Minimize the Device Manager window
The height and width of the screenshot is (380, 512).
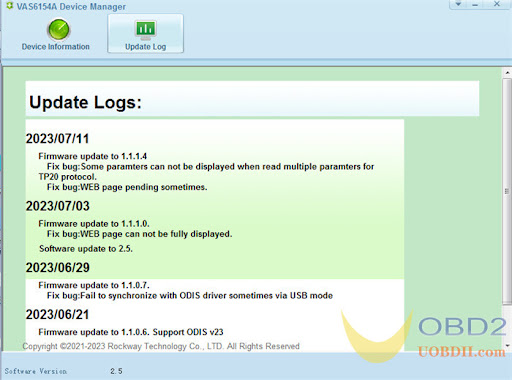pyautogui.click(x=475, y=4)
